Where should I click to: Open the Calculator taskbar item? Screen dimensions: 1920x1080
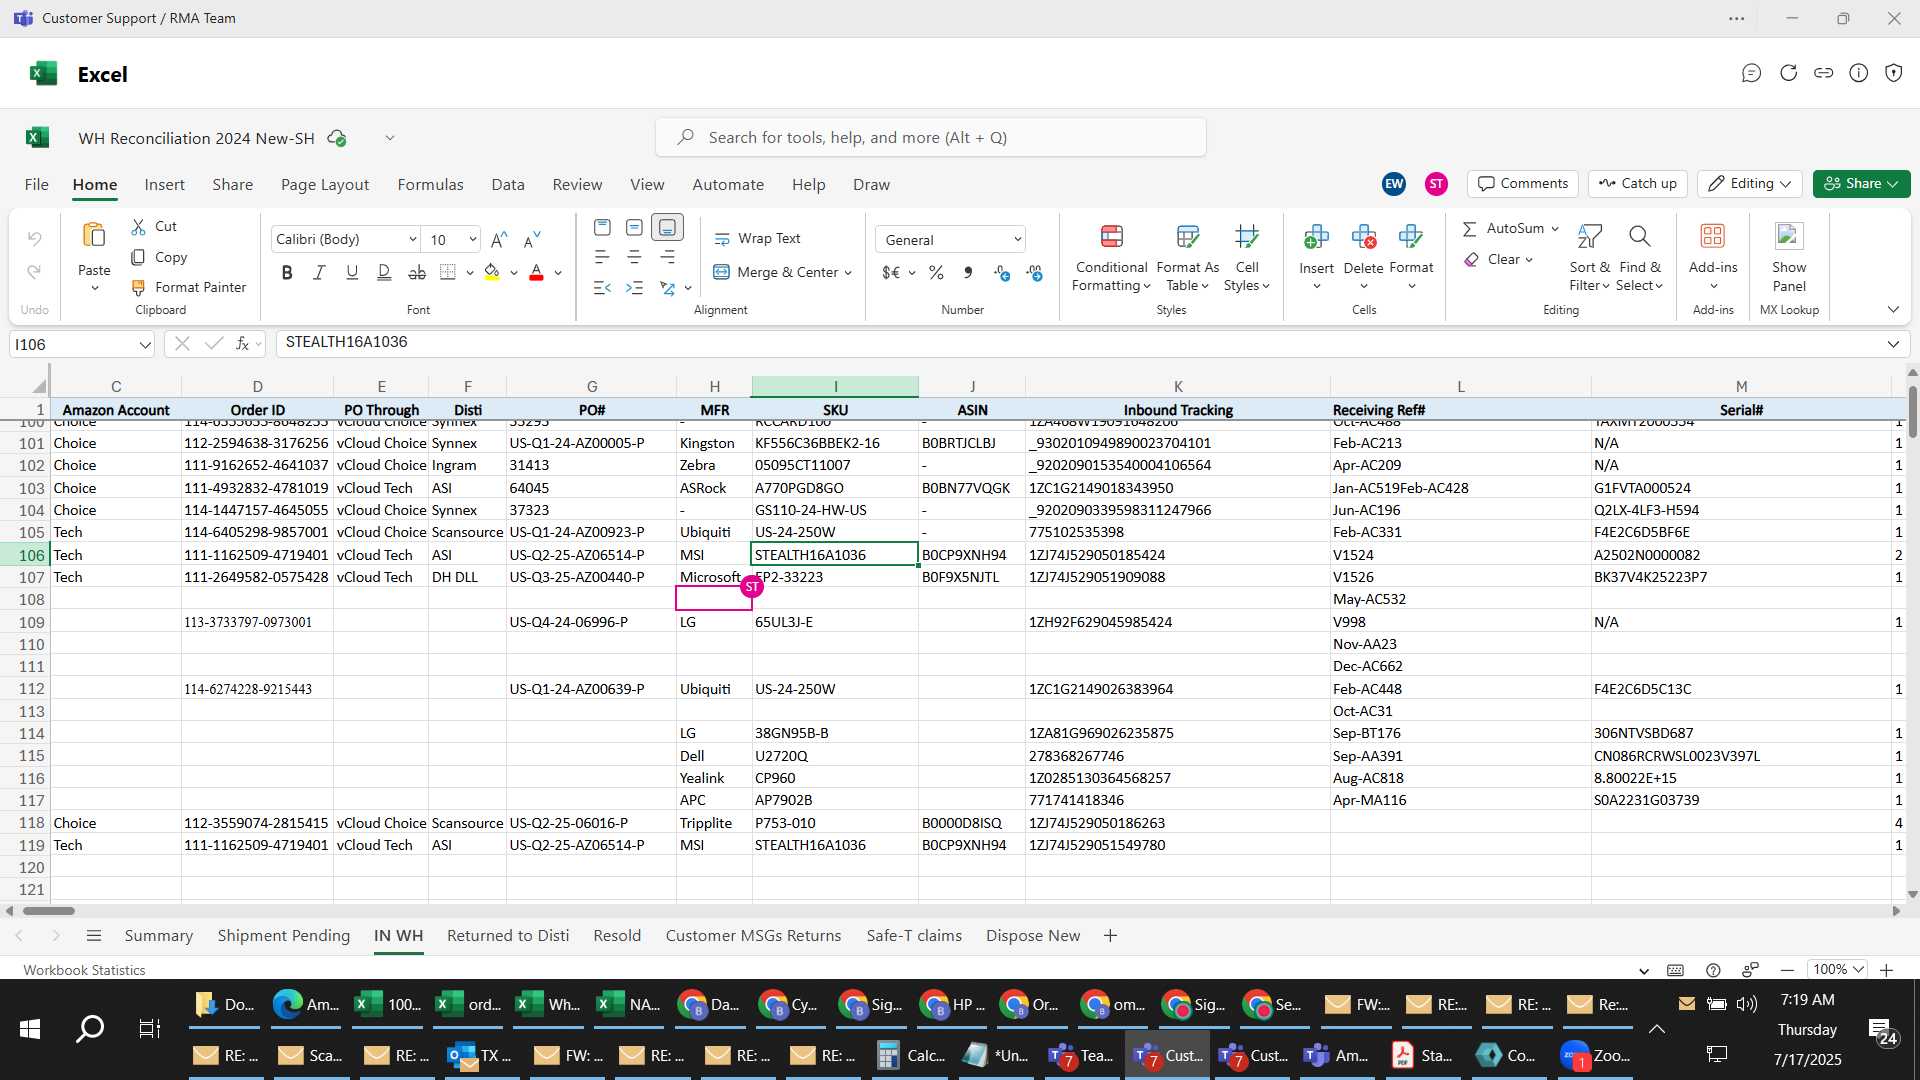pyautogui.click(x=912, y=1056)
